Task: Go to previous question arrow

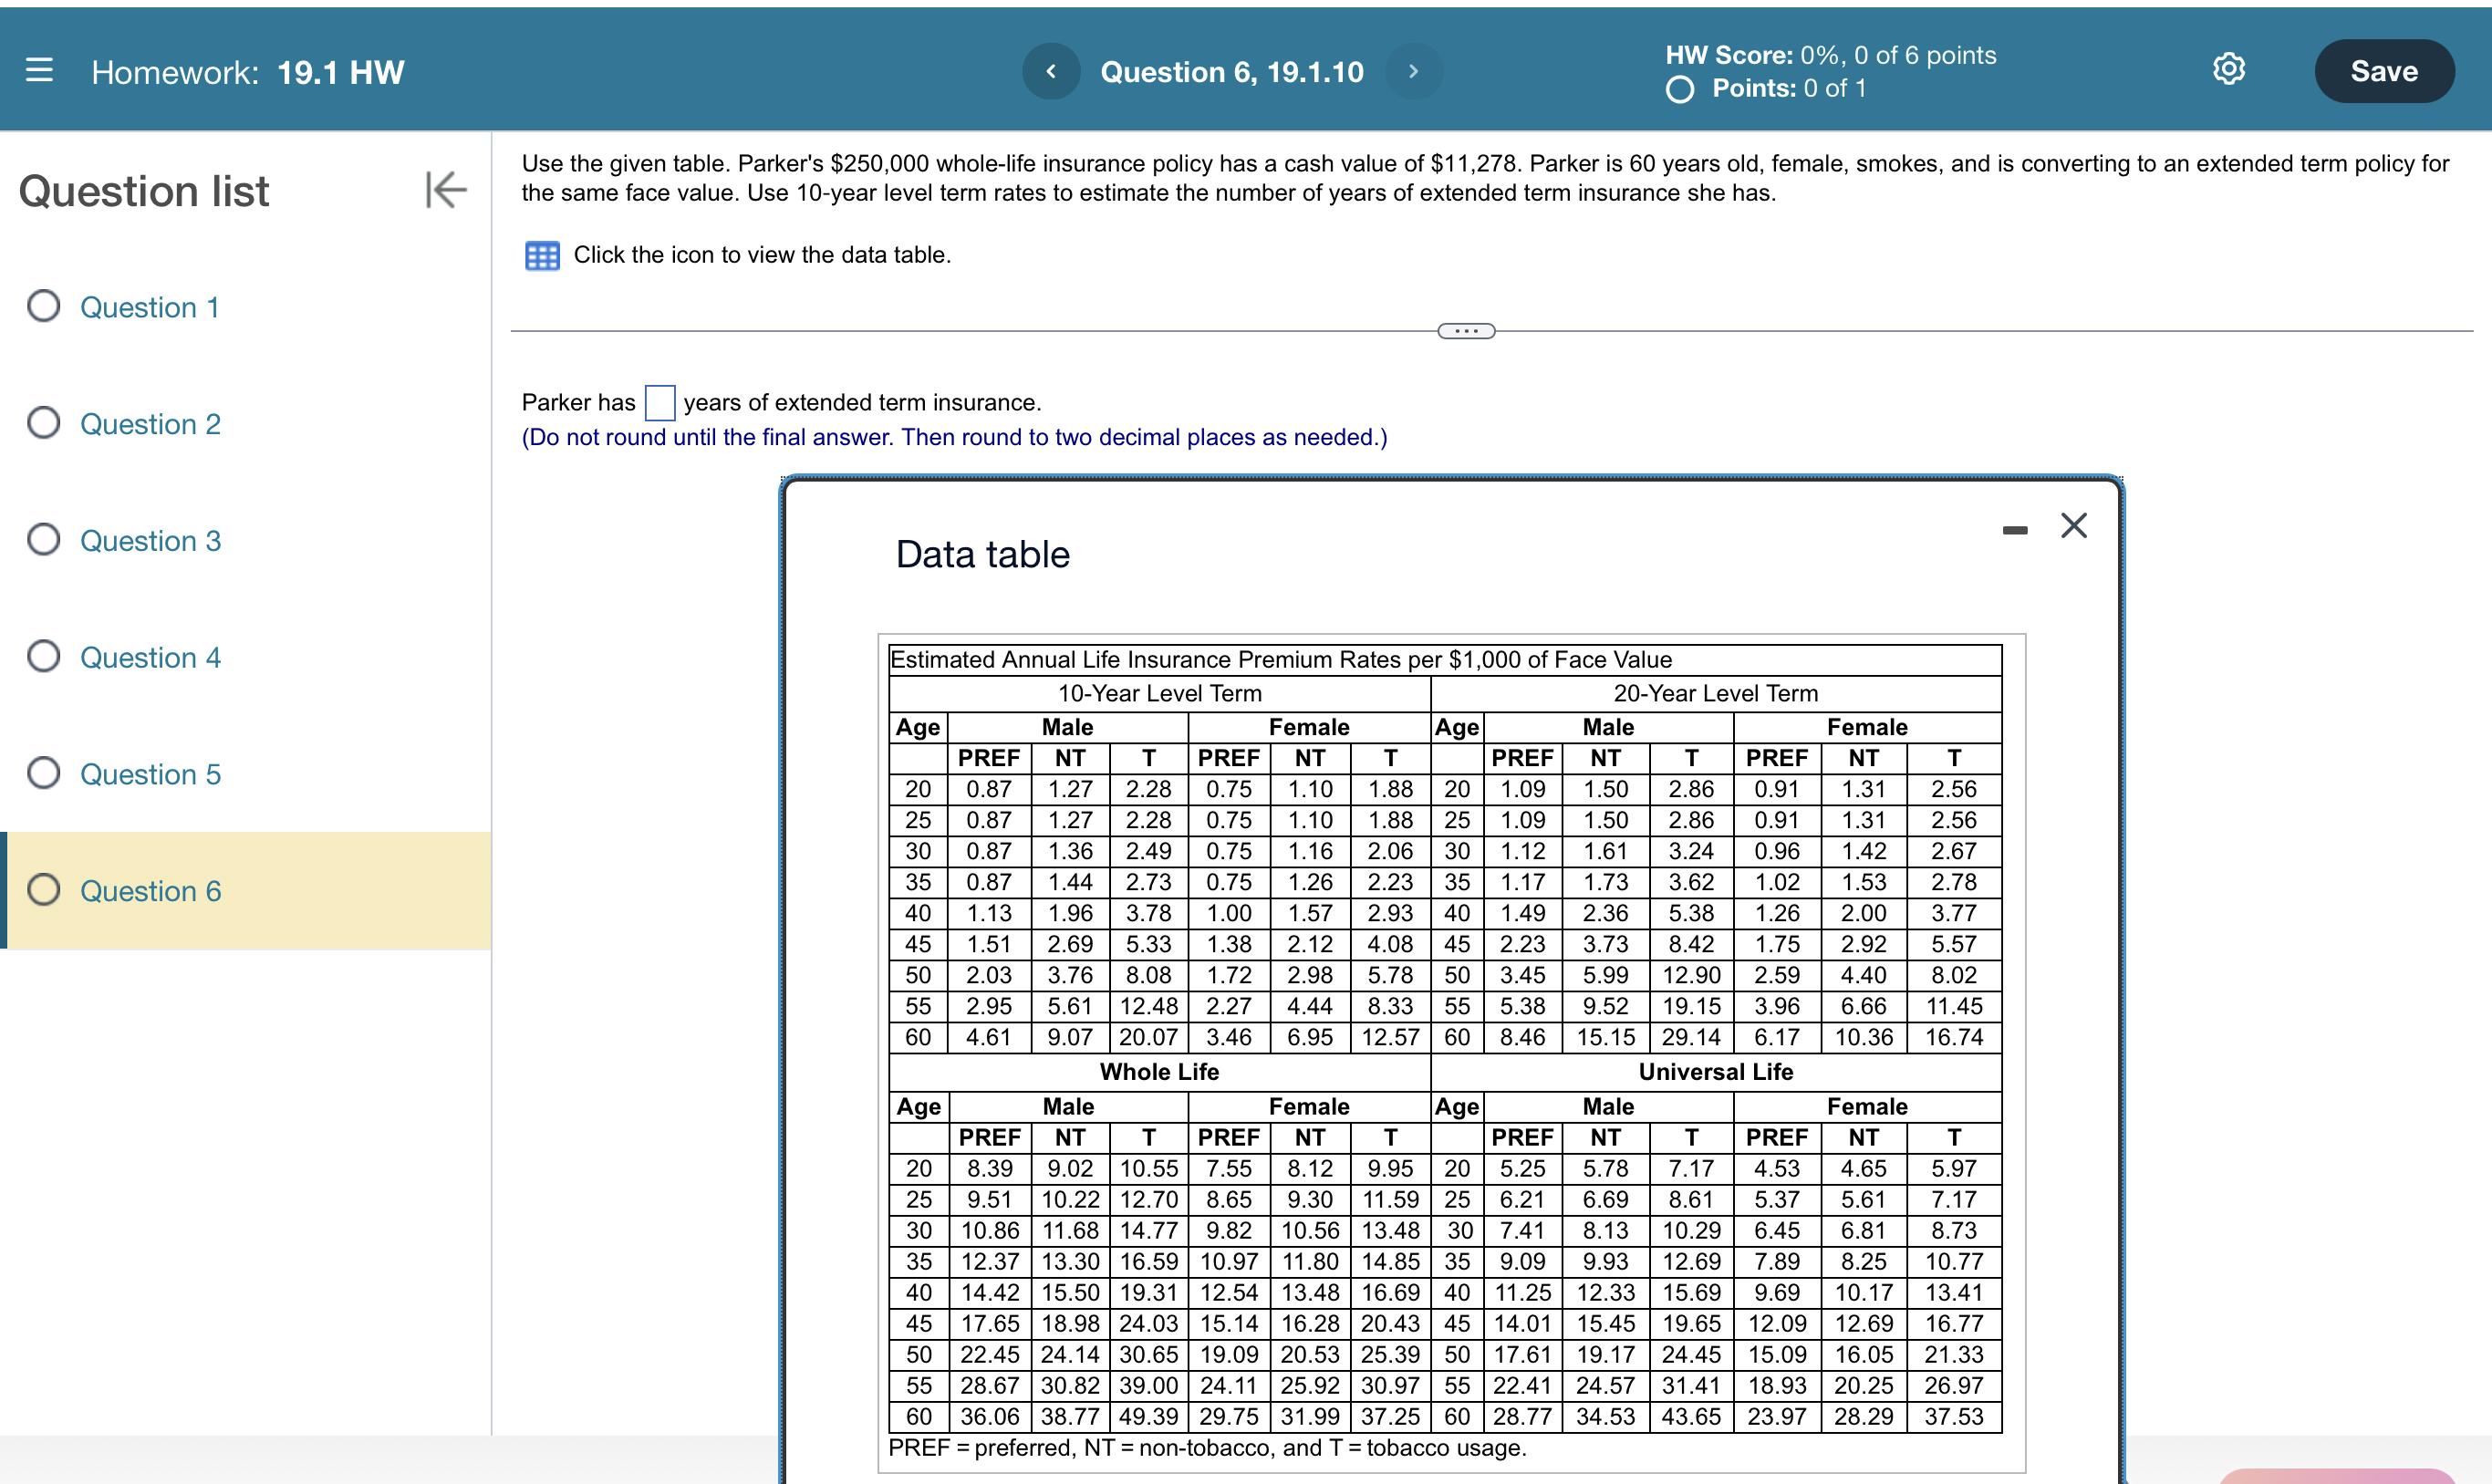Action: click(x=1050, y=71)
